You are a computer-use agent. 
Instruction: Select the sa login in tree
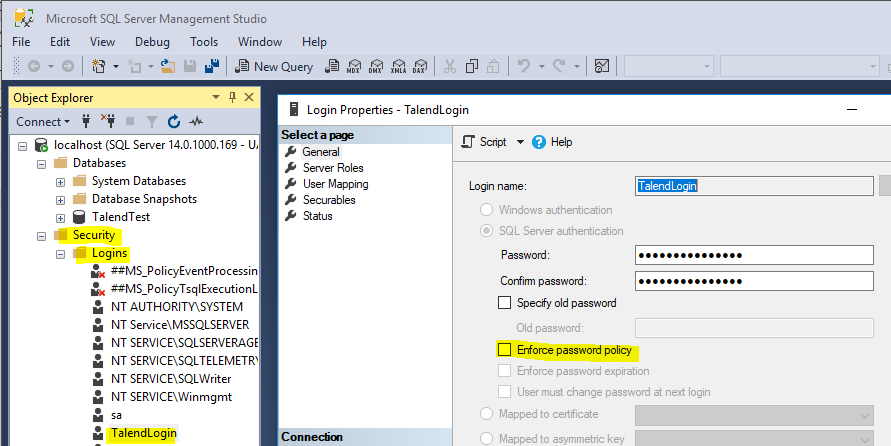116,415
